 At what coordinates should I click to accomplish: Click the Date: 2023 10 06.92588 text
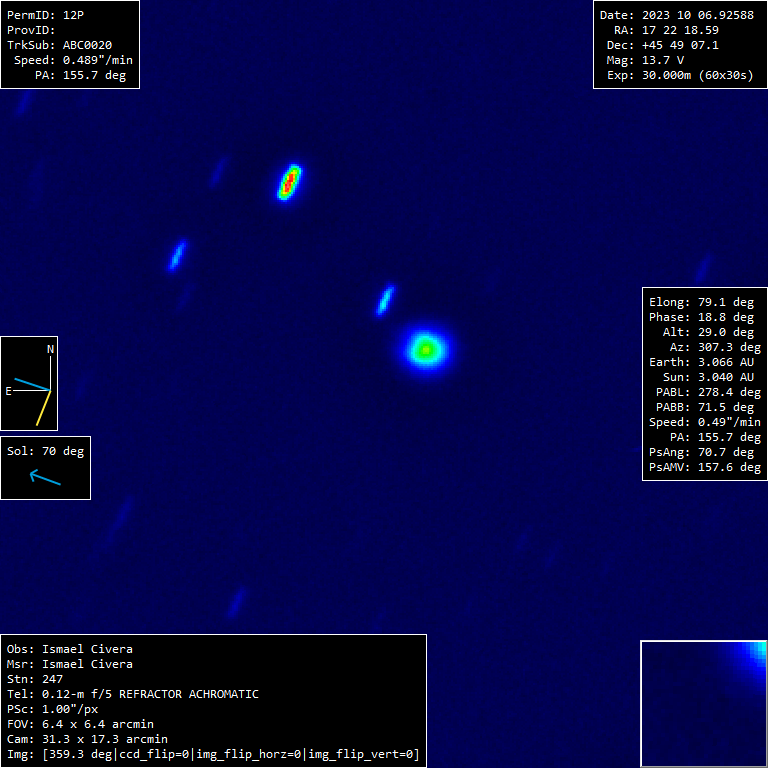[677, 15]
